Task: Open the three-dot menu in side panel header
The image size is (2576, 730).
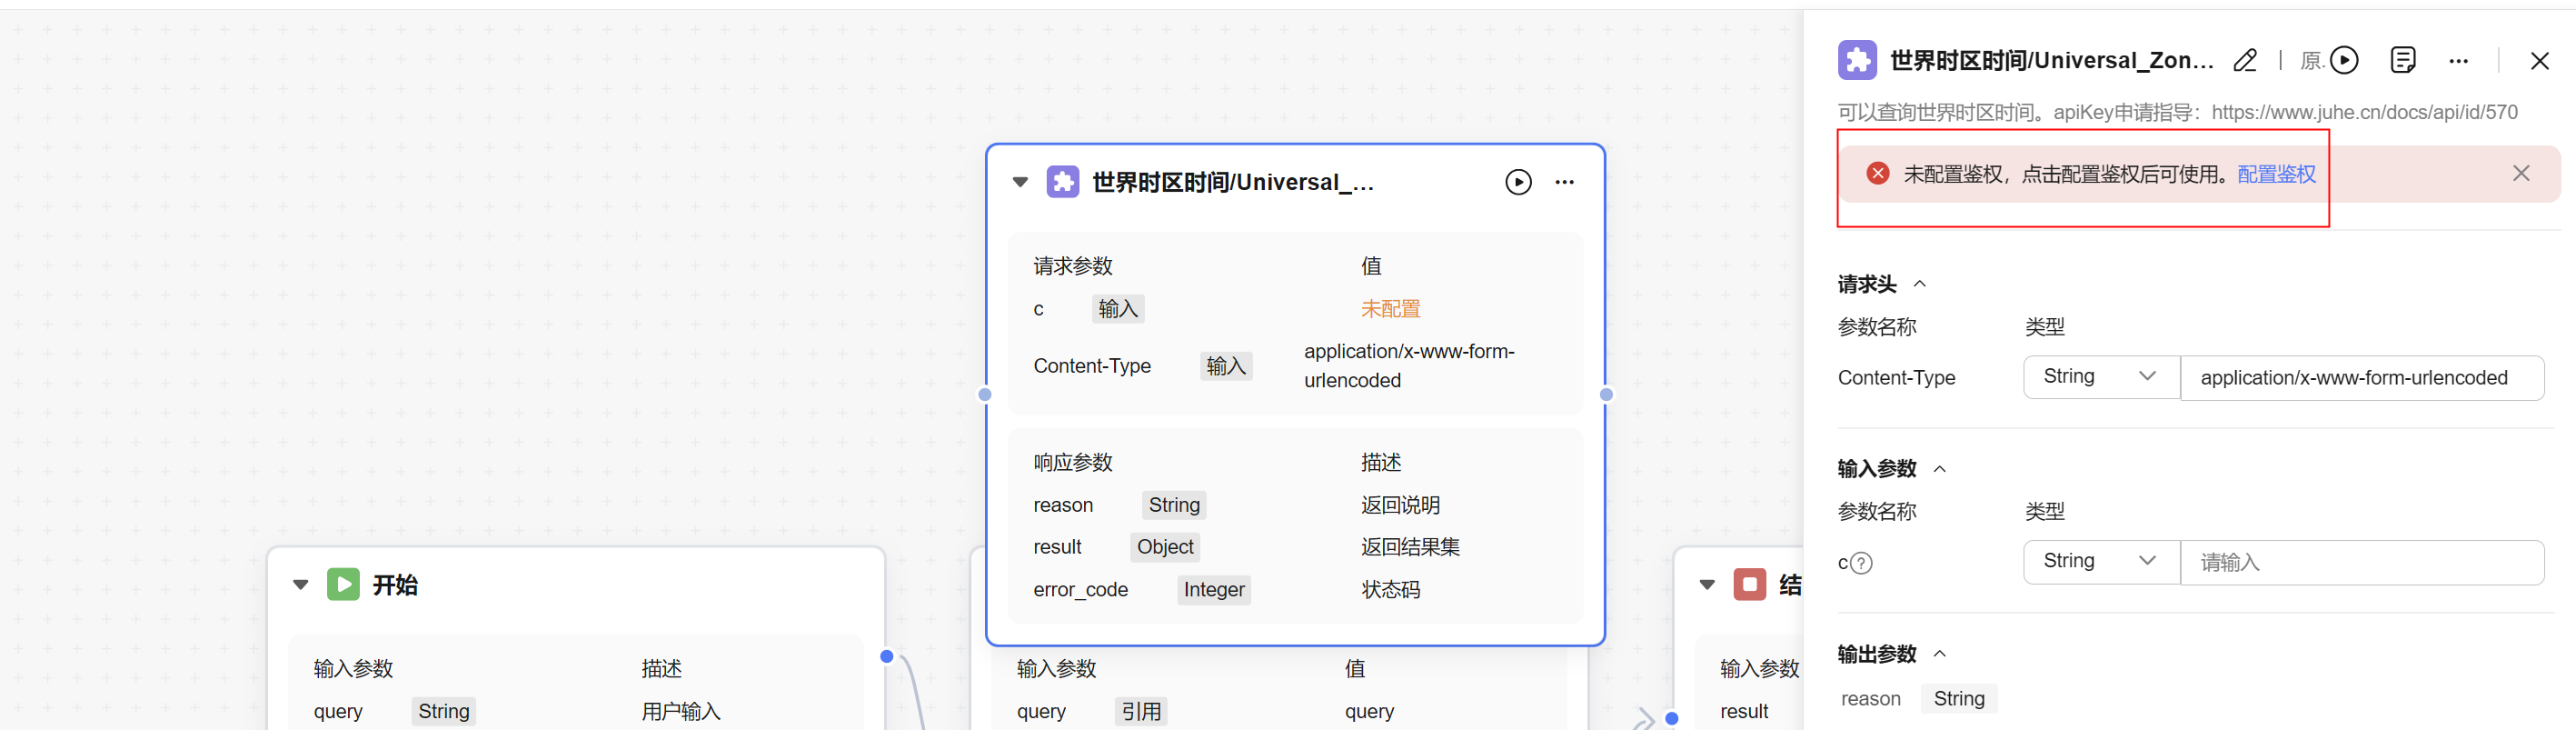Action: [2459, 61]
